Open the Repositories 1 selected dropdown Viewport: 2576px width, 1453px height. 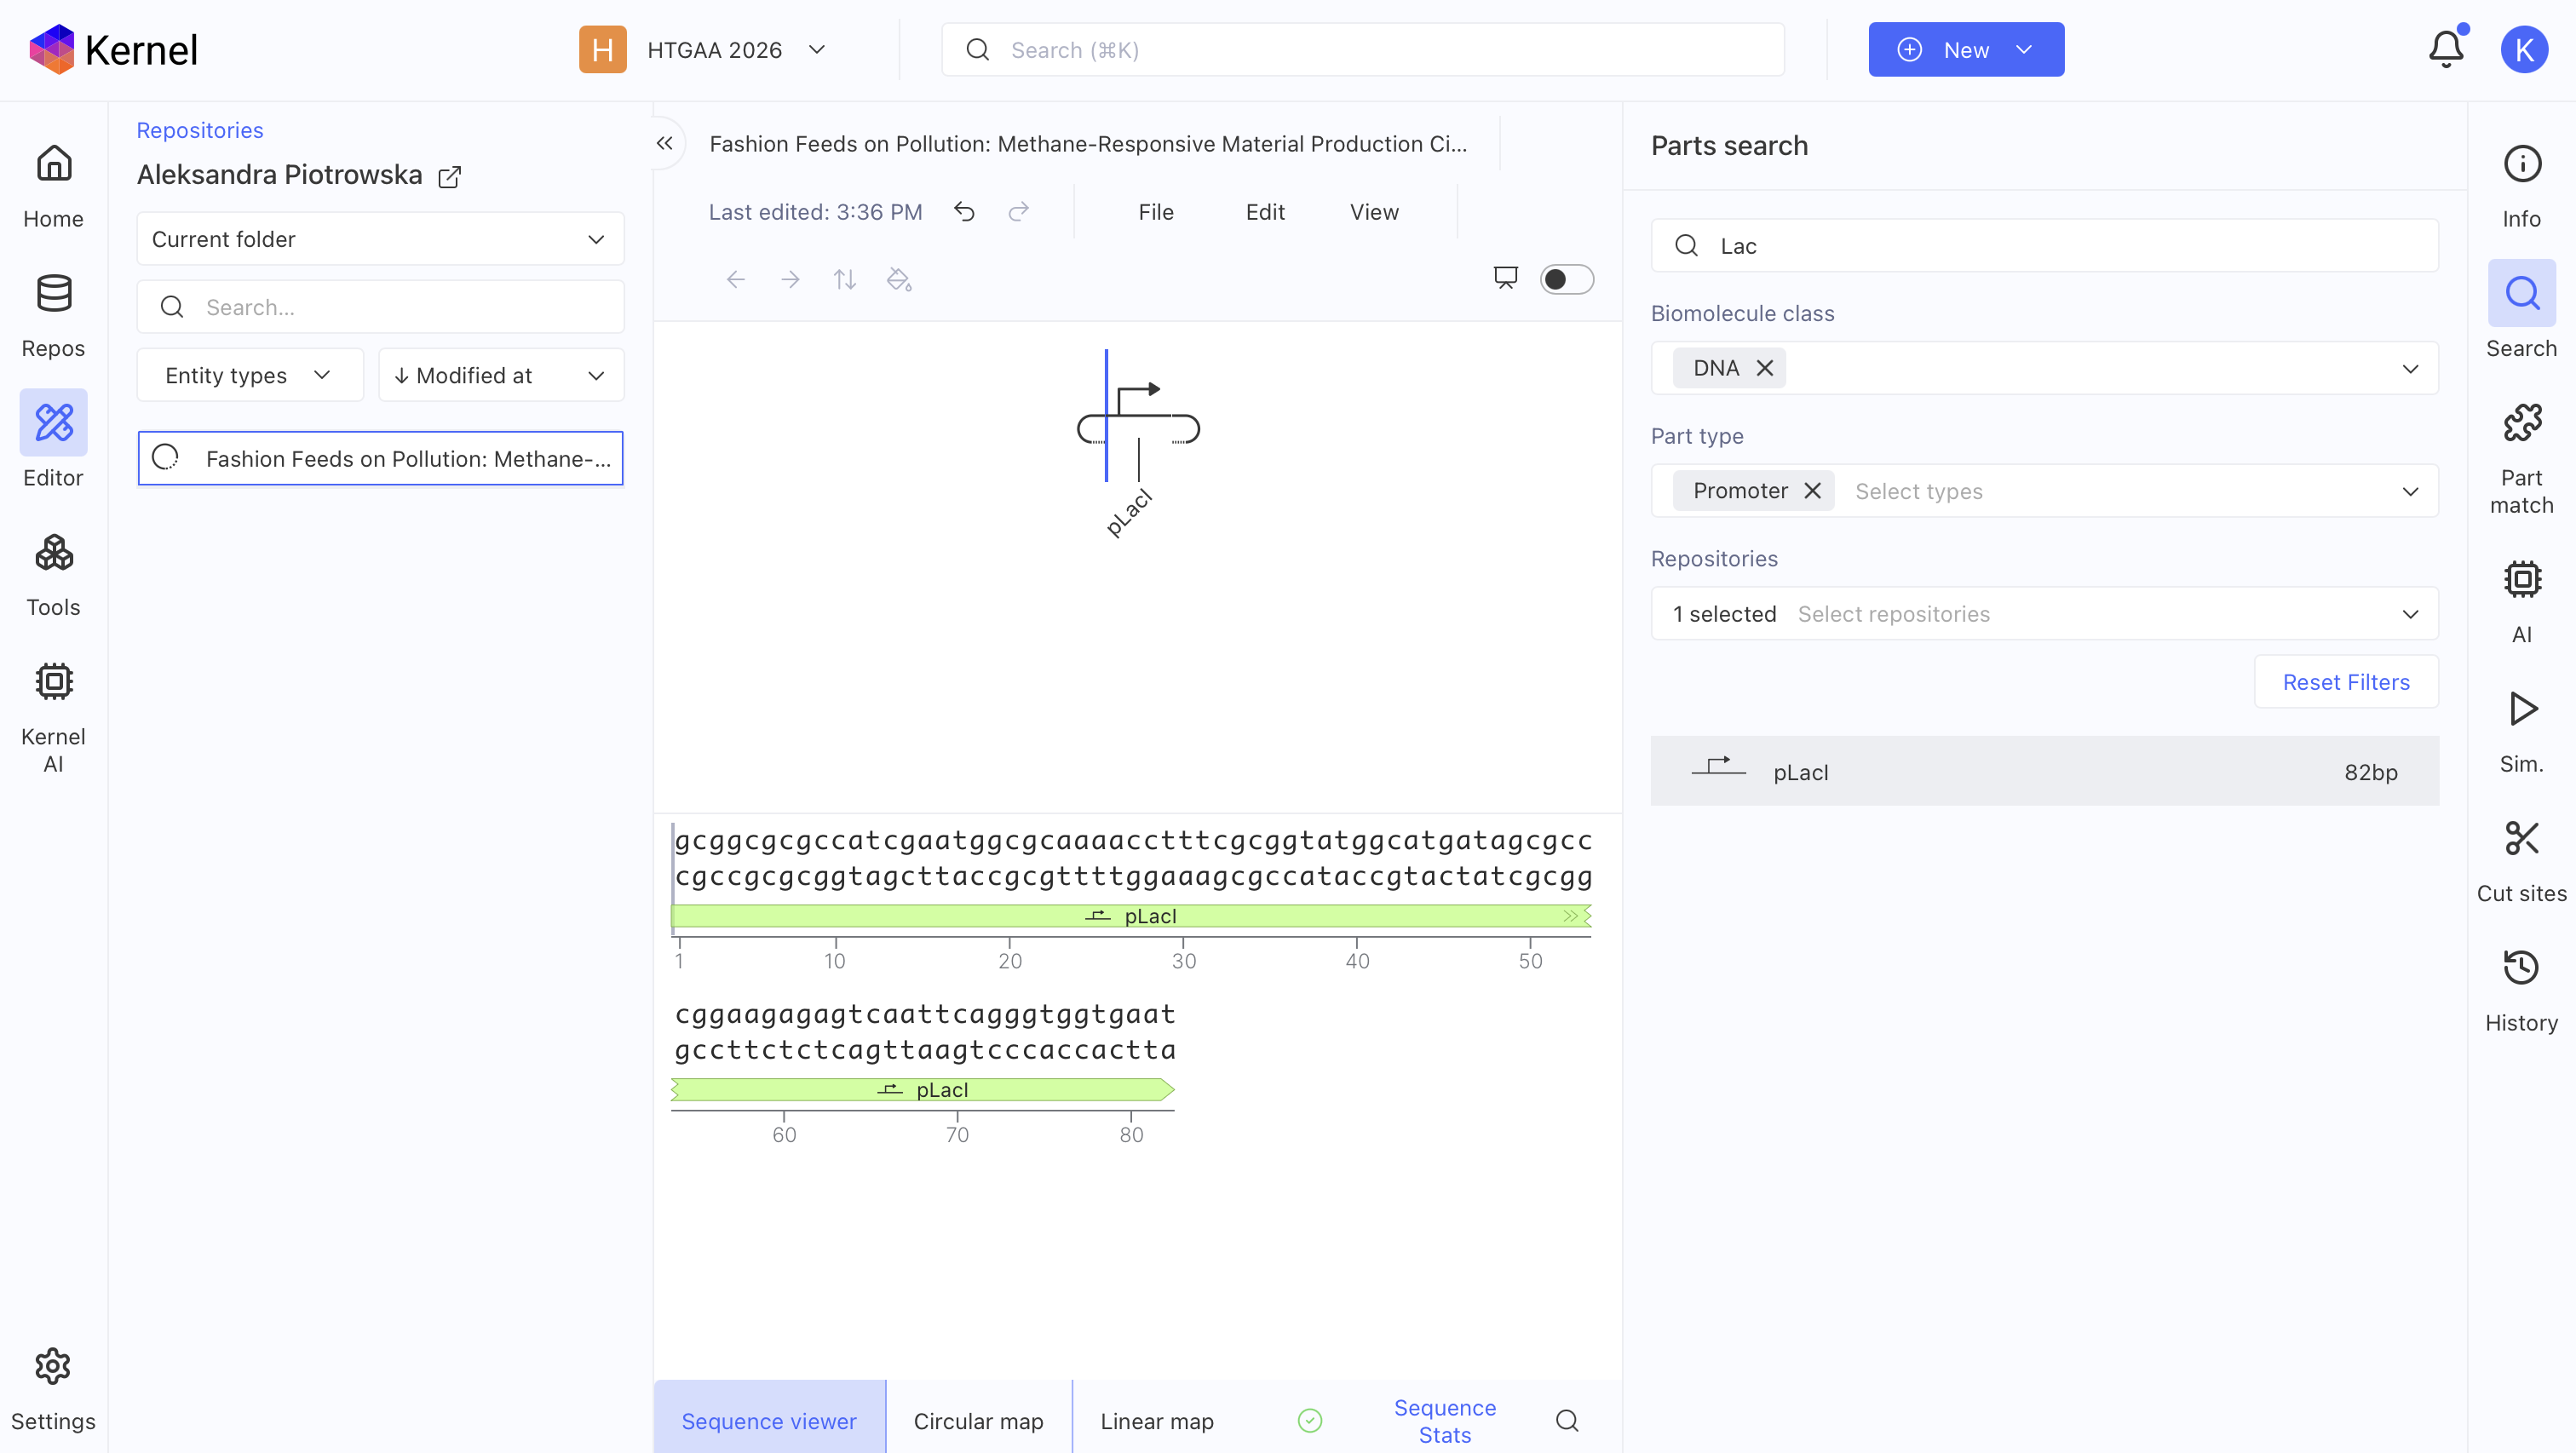click(2044, 613)
